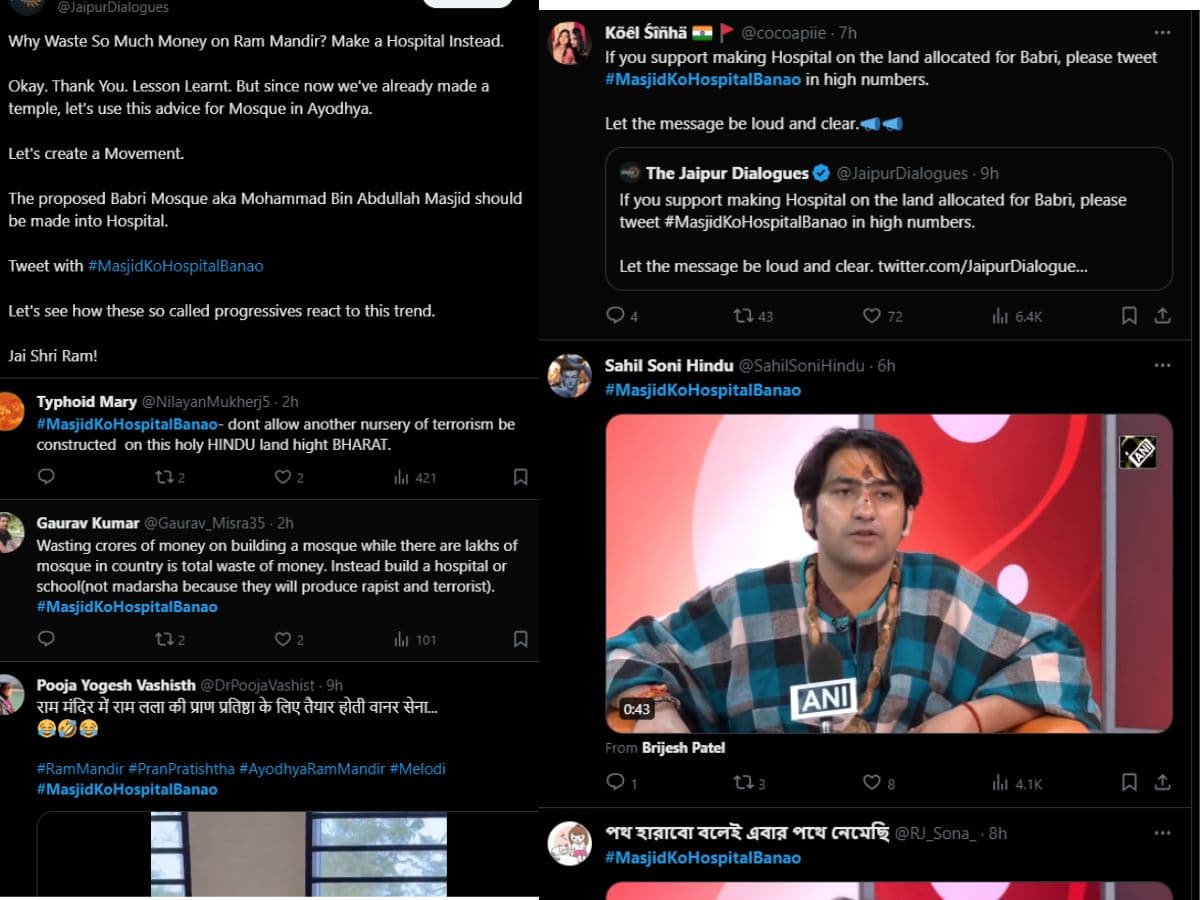Open more options on Koel Sinha's tweet

[x=1162, y=33]
